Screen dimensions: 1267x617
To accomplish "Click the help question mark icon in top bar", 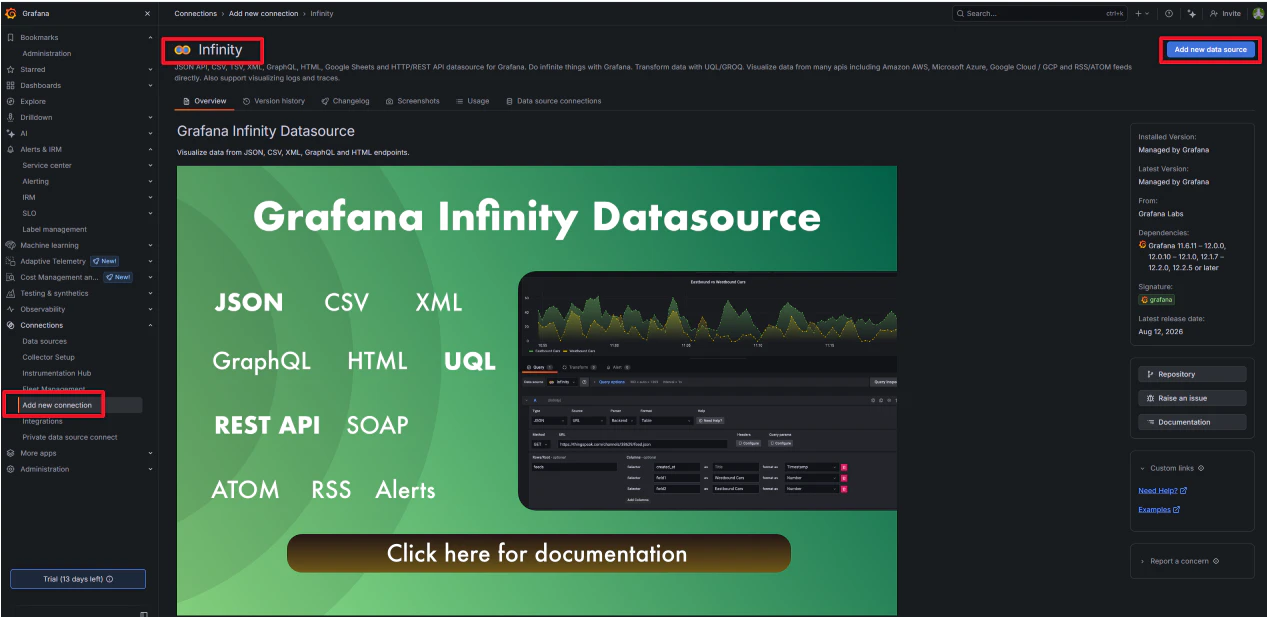I will tap(1169, 14).
